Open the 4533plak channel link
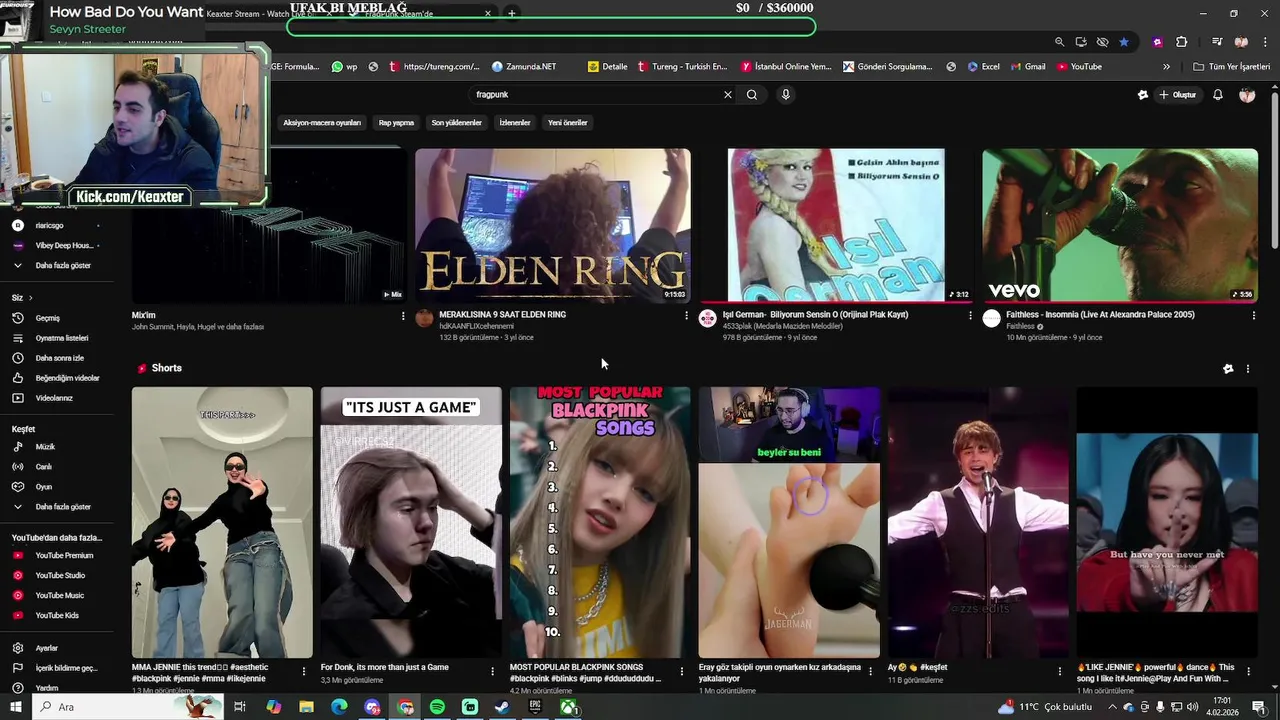Viewport: 1280px width, 720px height. 783,326
